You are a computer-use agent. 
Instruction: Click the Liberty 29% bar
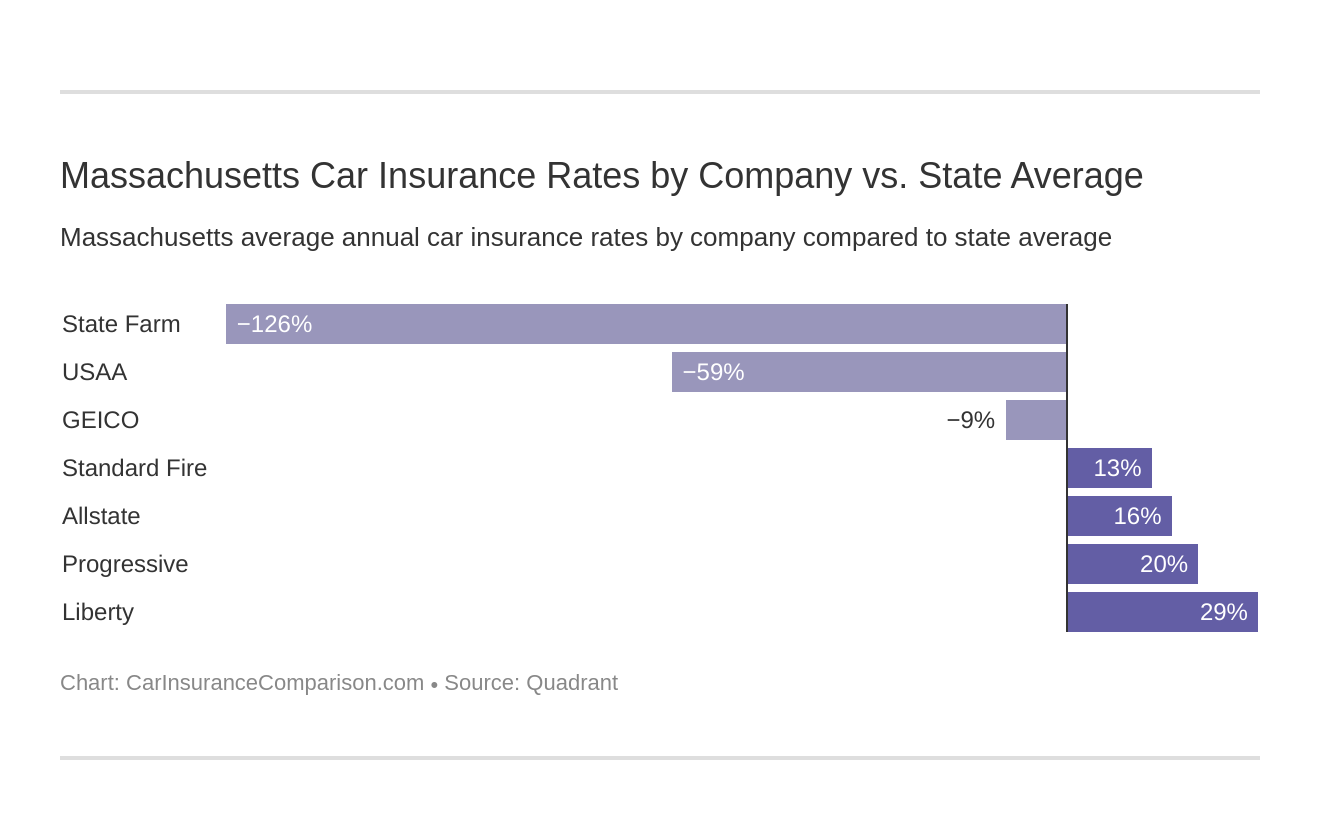click(1162, 612)
